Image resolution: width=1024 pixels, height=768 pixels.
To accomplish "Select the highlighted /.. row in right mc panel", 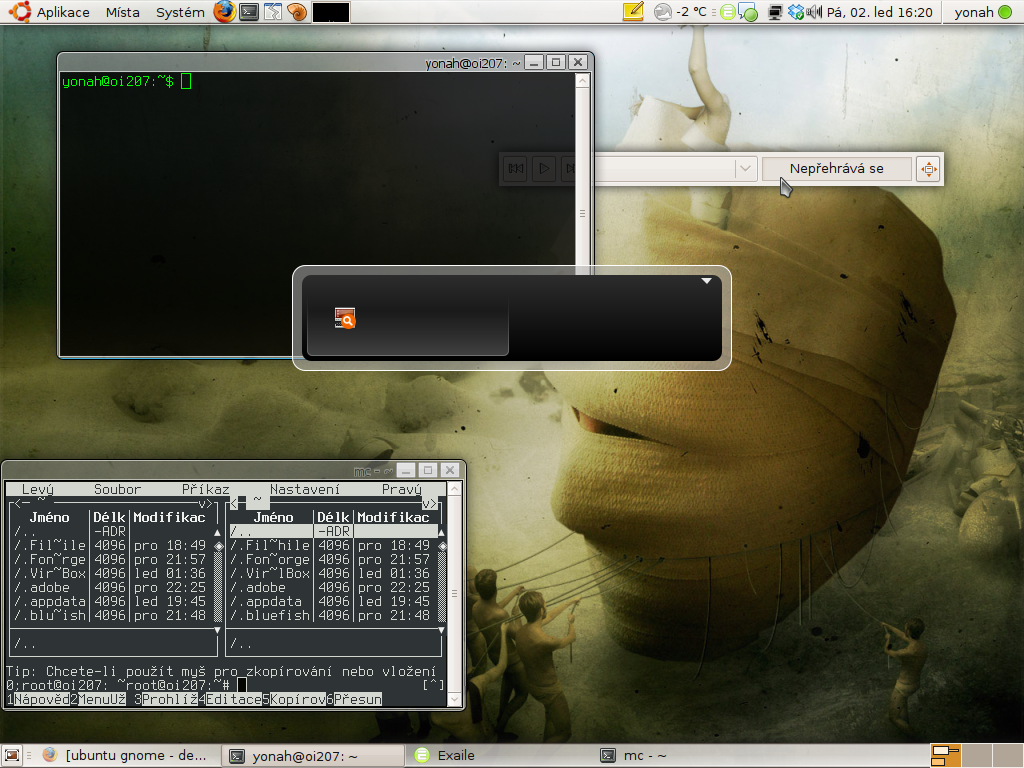I will (x=332, y=532).
